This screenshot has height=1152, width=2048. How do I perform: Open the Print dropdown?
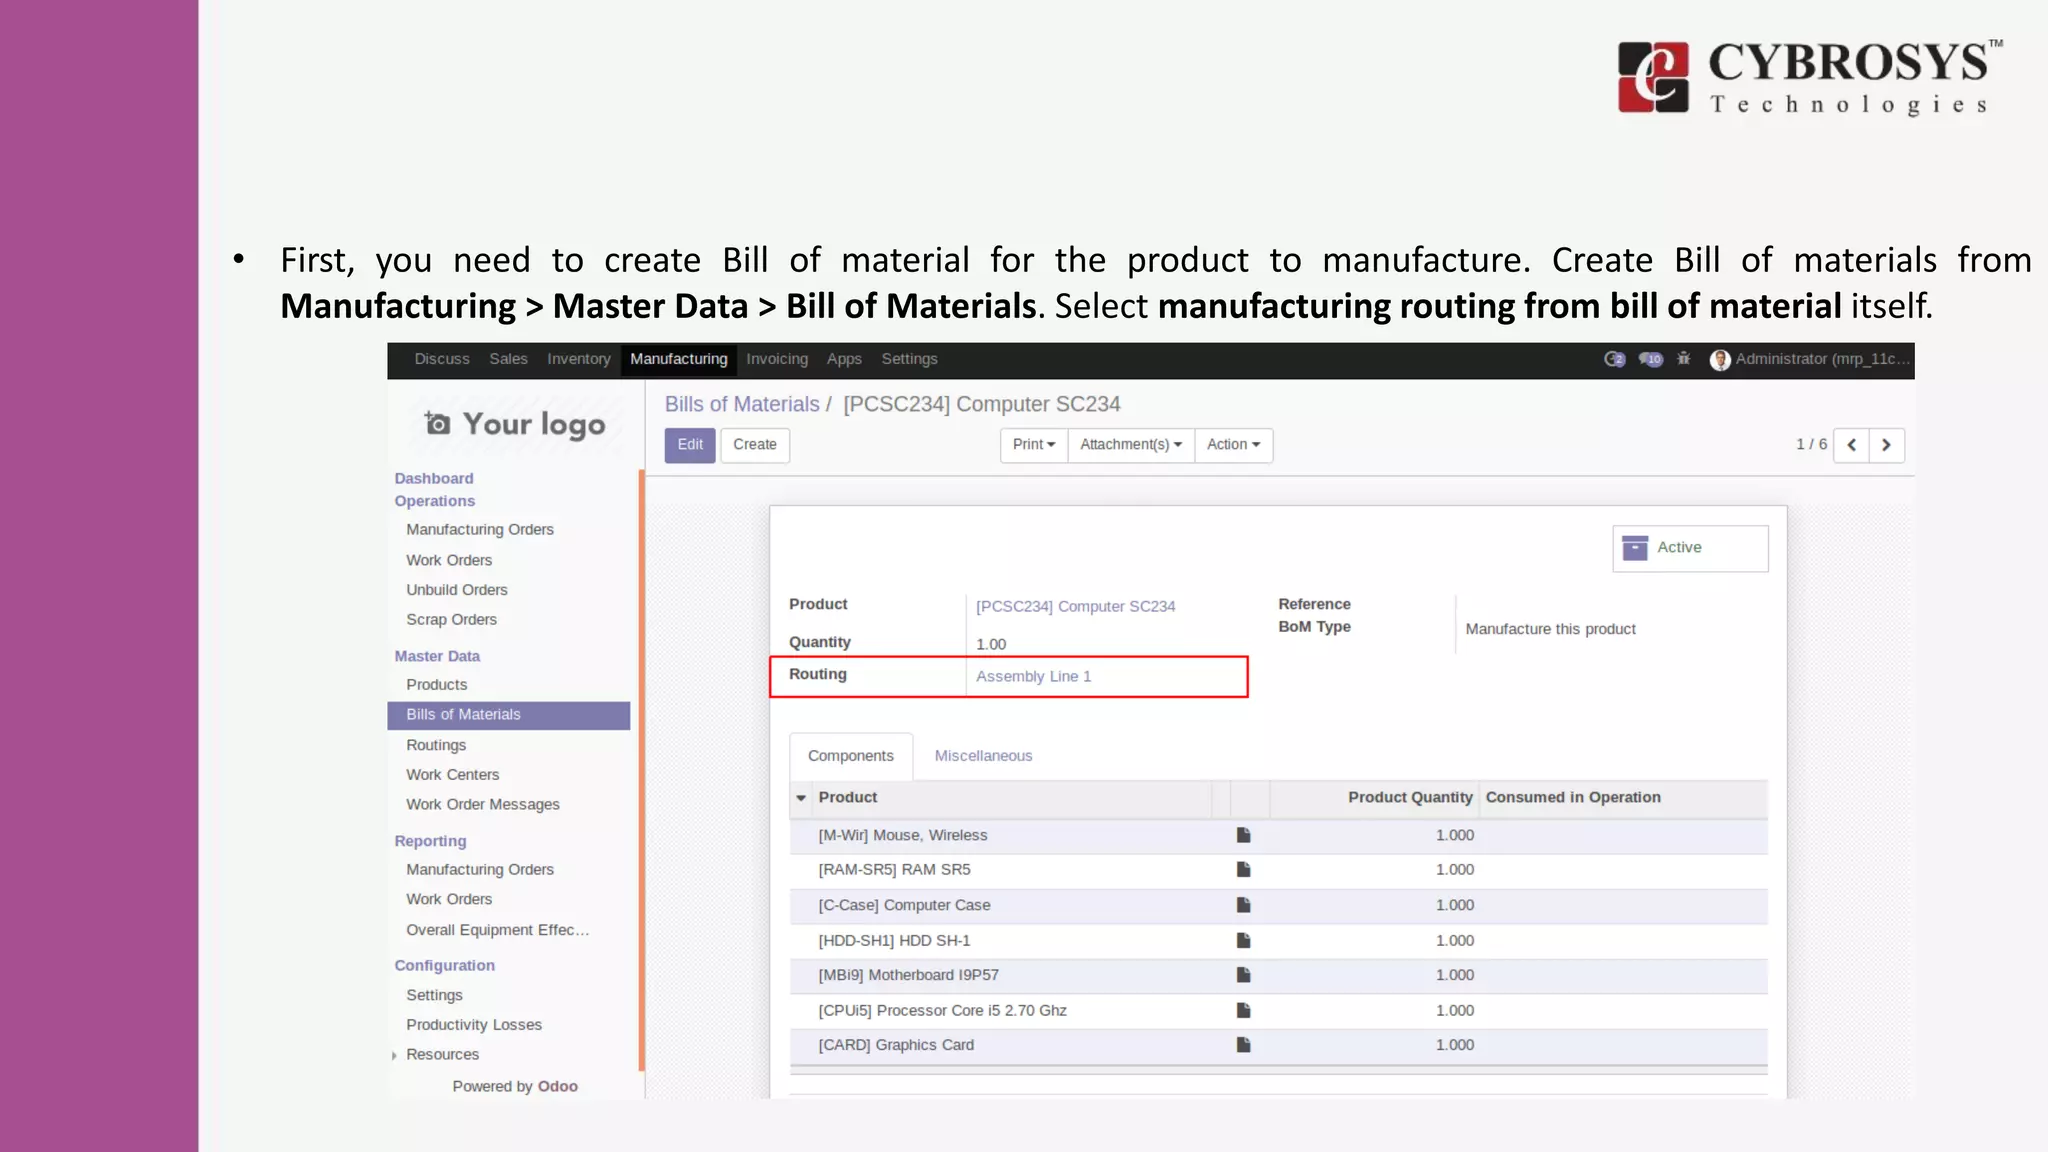point(1034,445)
